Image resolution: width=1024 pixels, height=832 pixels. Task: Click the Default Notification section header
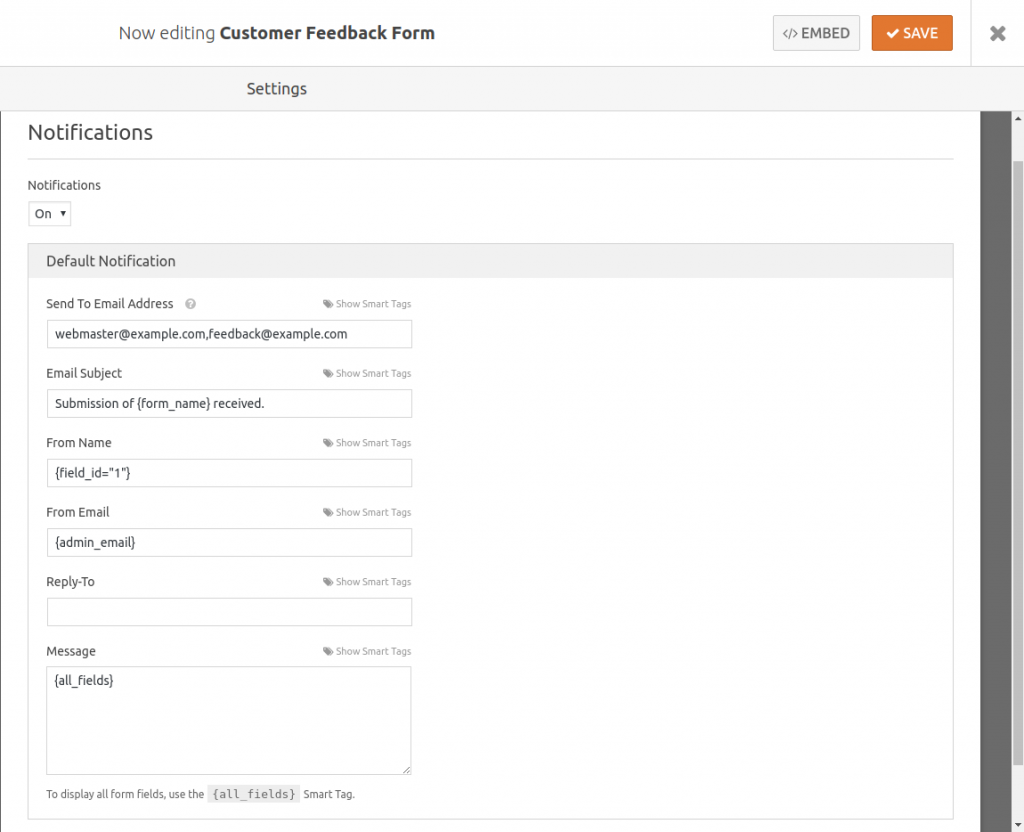click(110, 260)
